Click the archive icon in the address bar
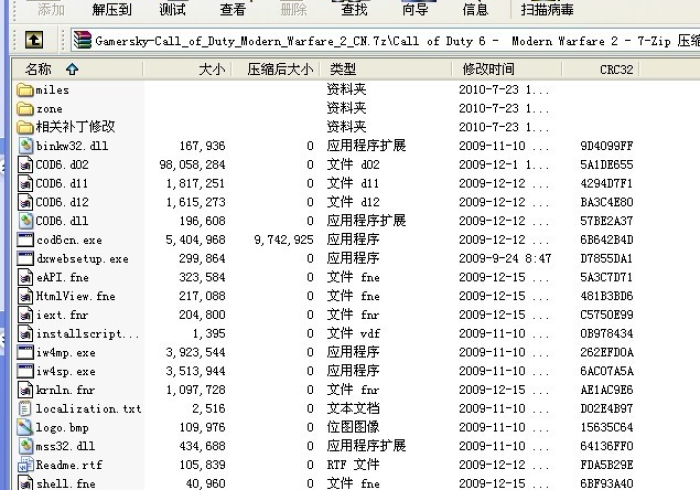 point(82,40)
